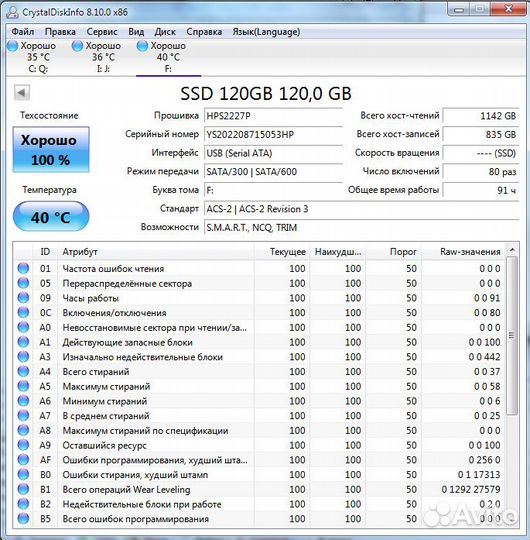Click the Стандарт field ACS-2 Revision 3
This screenshot has height=540, width=530.
point(361,209)
